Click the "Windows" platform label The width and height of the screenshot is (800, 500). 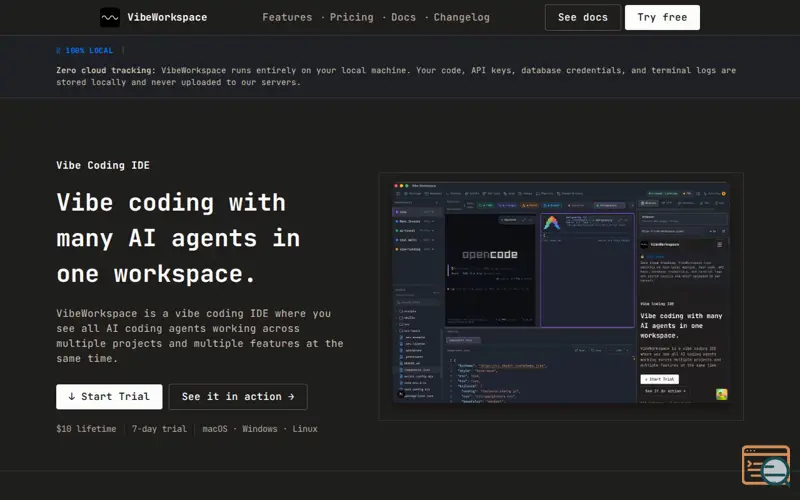260,429
